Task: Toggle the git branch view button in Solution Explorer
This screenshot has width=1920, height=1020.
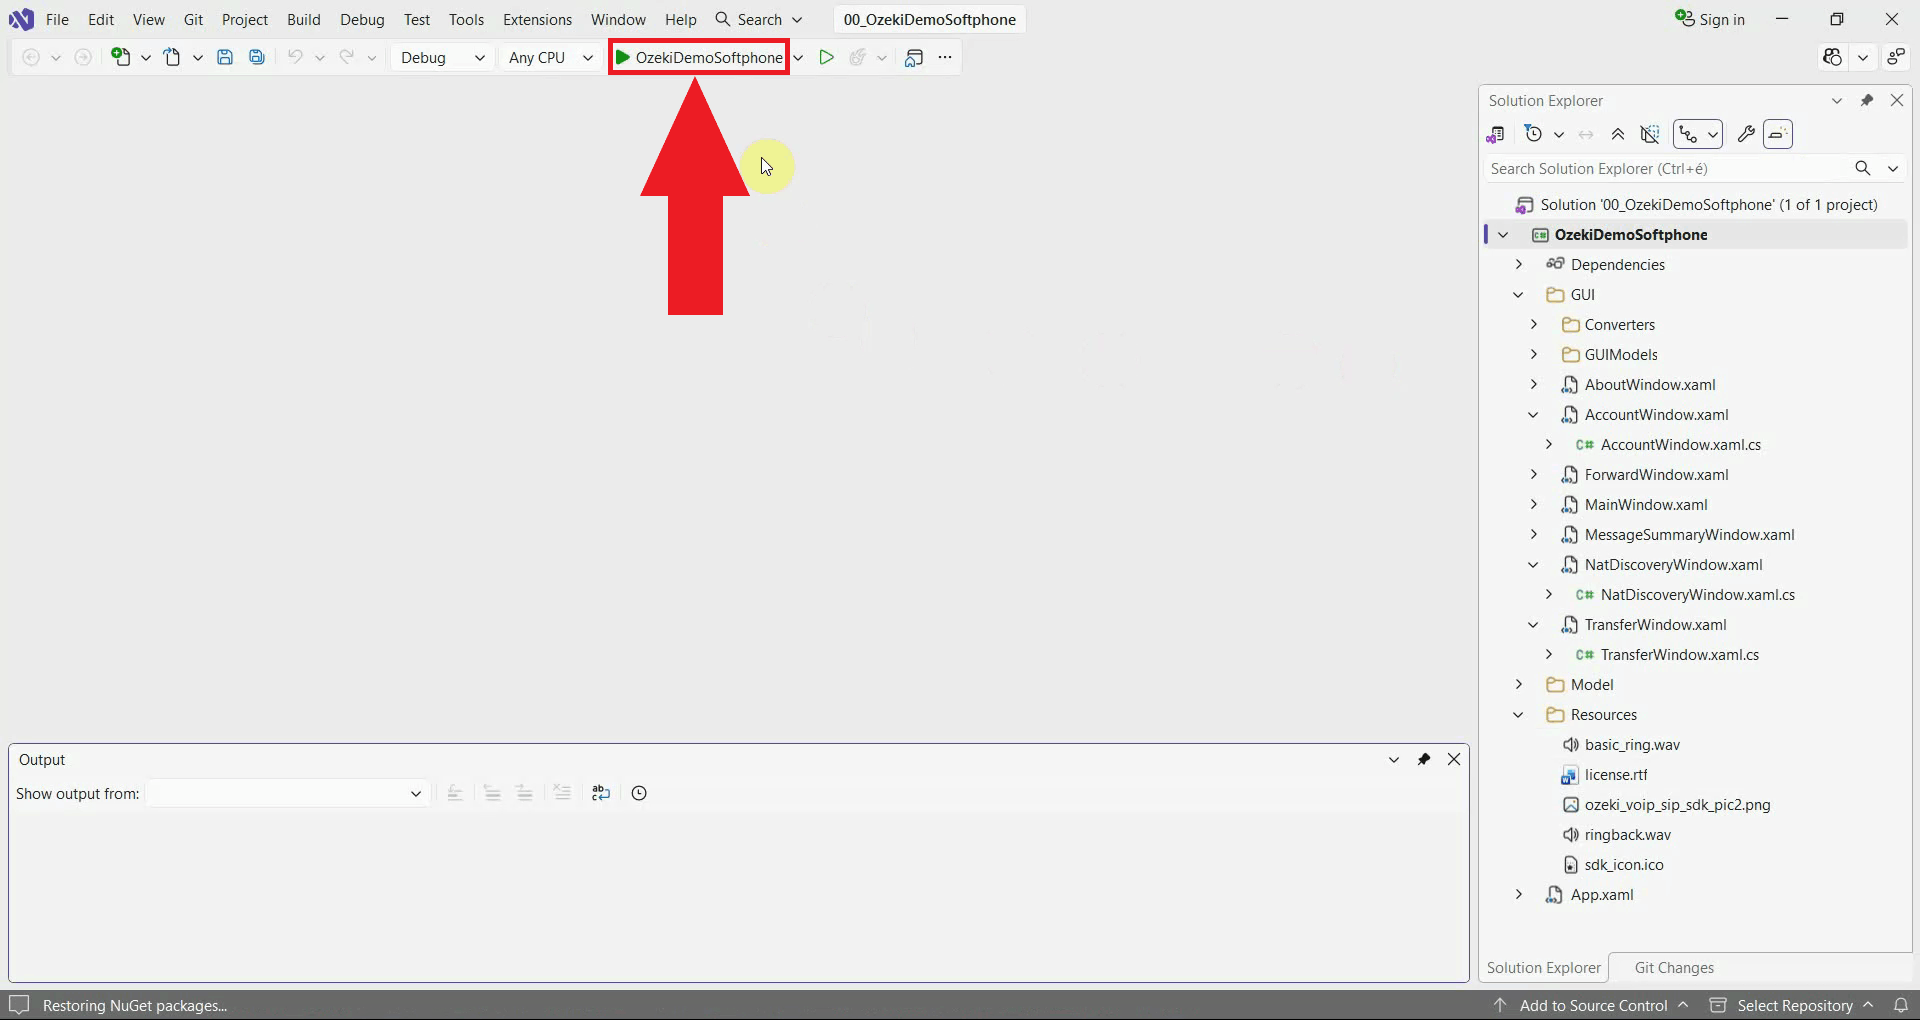Action: (1689, 134)
